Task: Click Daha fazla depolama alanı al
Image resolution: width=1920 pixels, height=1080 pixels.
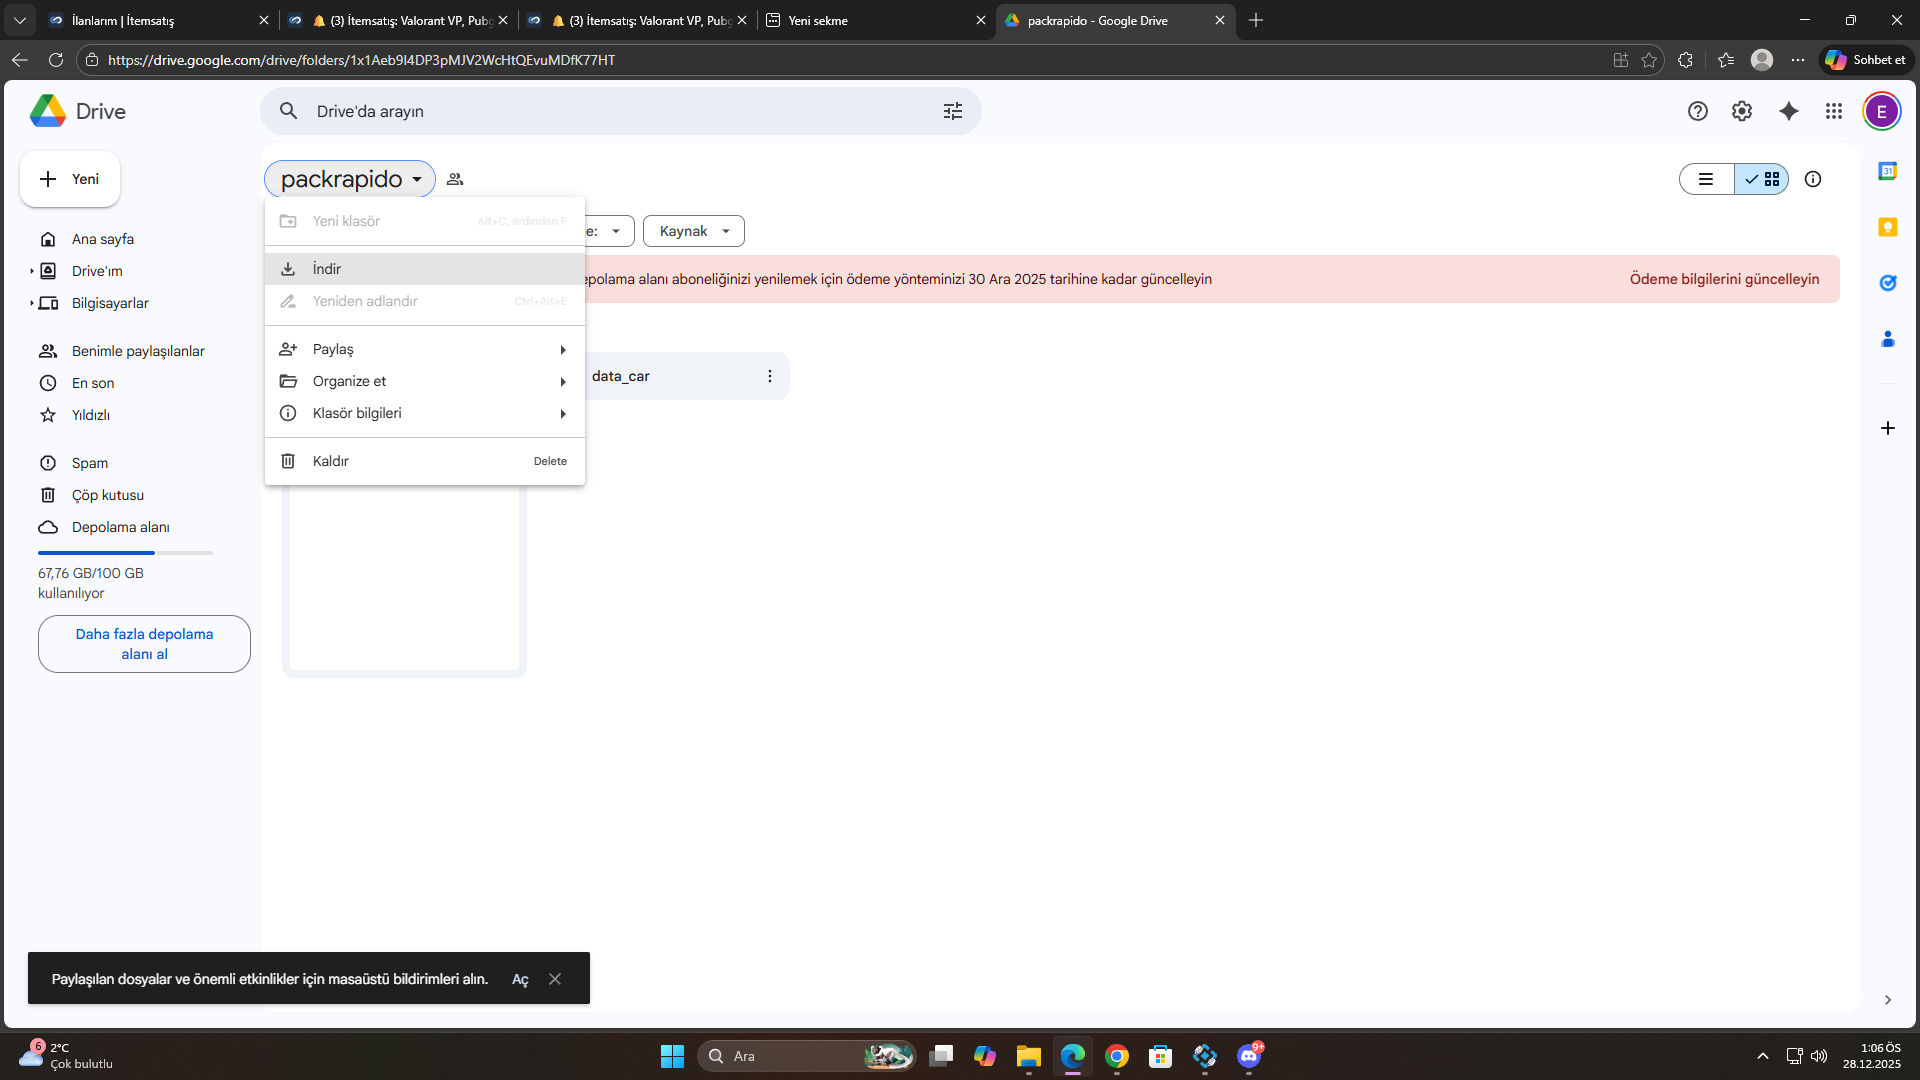Action: click(144, 644)
